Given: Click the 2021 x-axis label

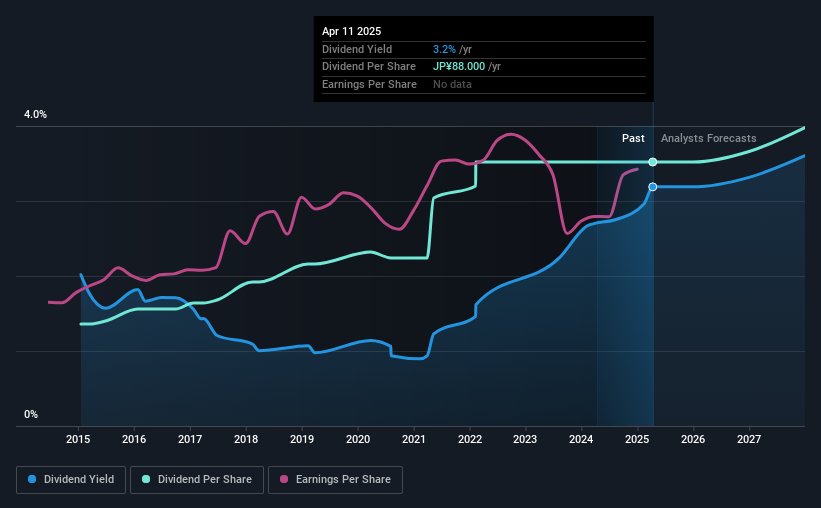Looking at the screenshot, I should tap(414, 439).
